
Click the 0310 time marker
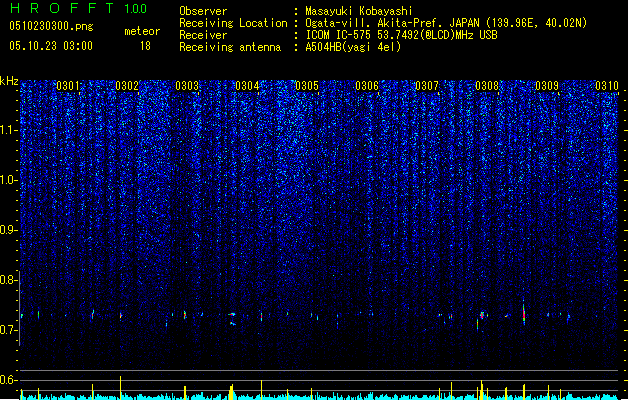[607, 86]
